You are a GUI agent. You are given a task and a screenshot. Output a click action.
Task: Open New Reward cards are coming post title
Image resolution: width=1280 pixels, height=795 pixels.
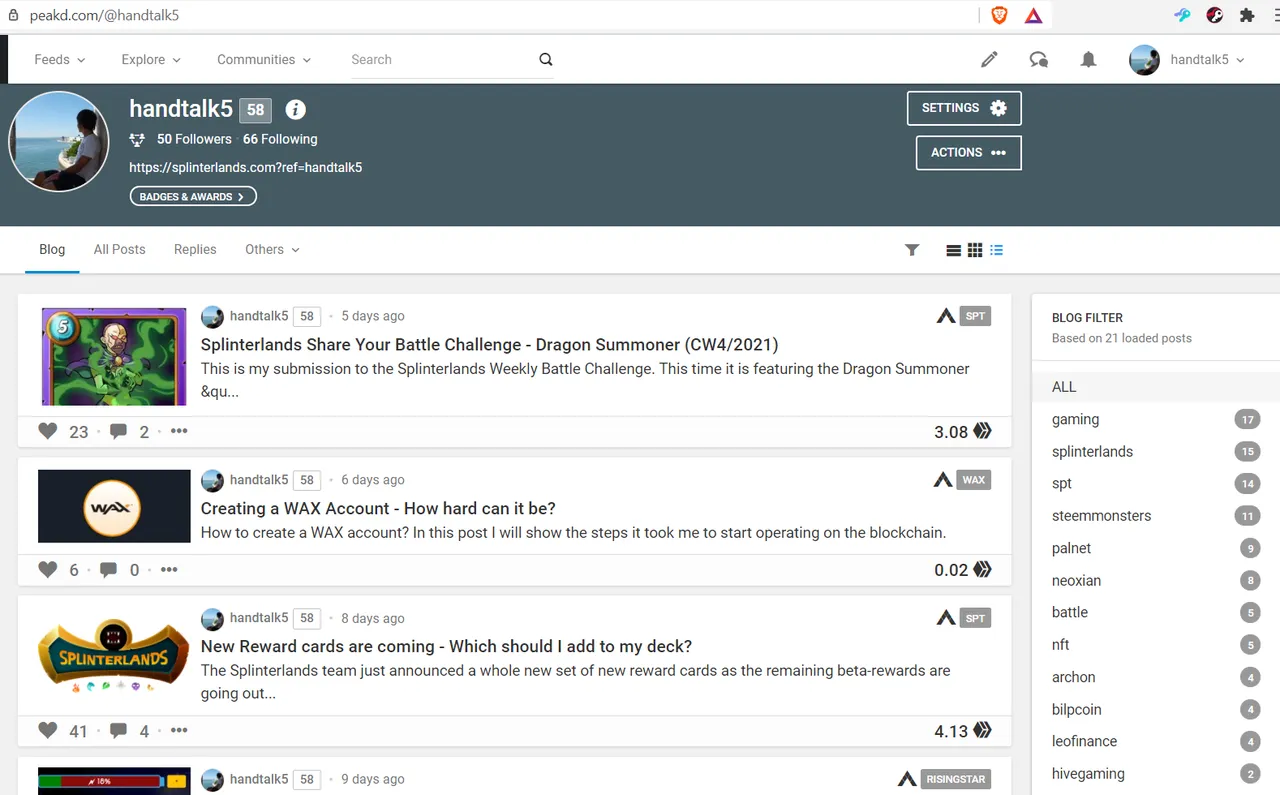click(x=446, y=647)
